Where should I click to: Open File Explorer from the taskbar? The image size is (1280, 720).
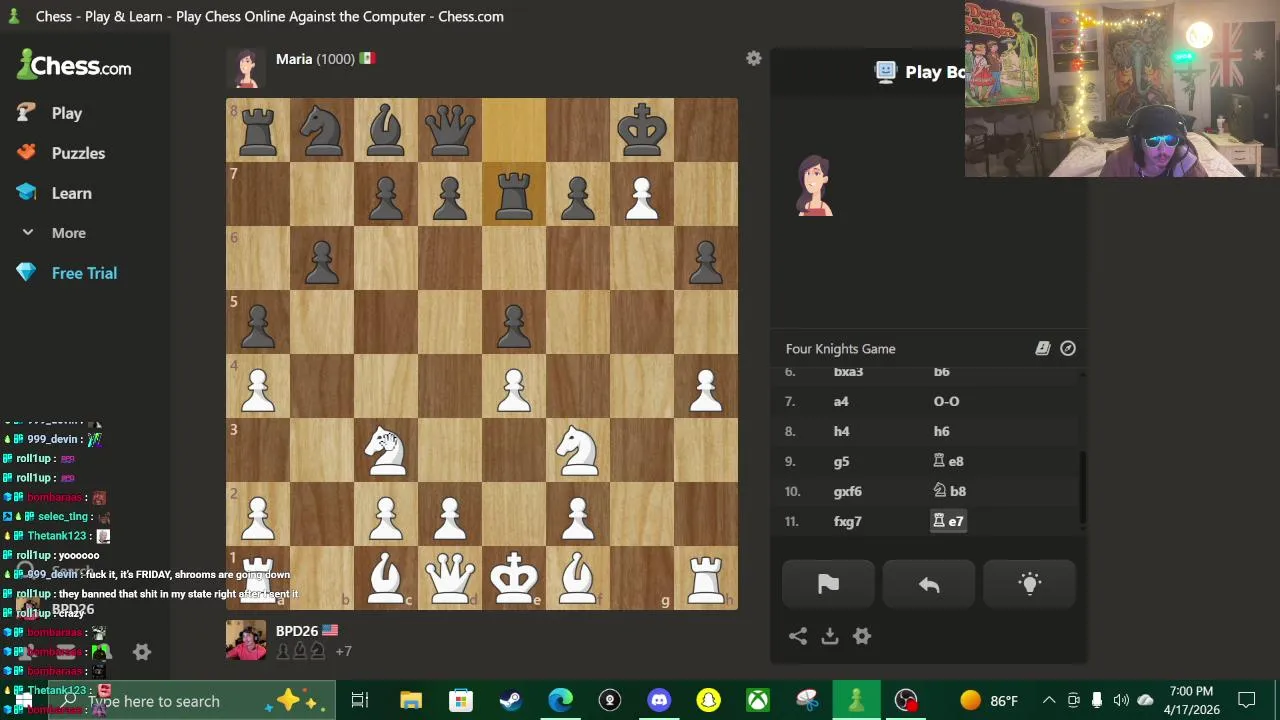pyautogui.click(x=411, y=701)
